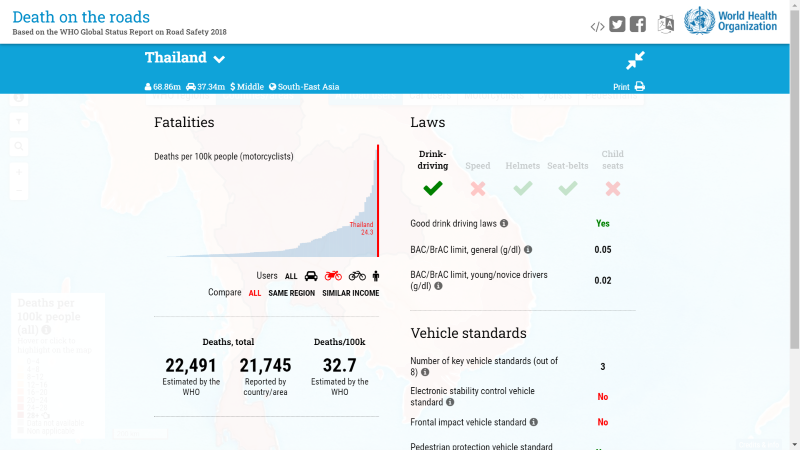The image size is (800, 450).
Task: Filter users by car occupants icon
Action: click(x=311, y=276)
